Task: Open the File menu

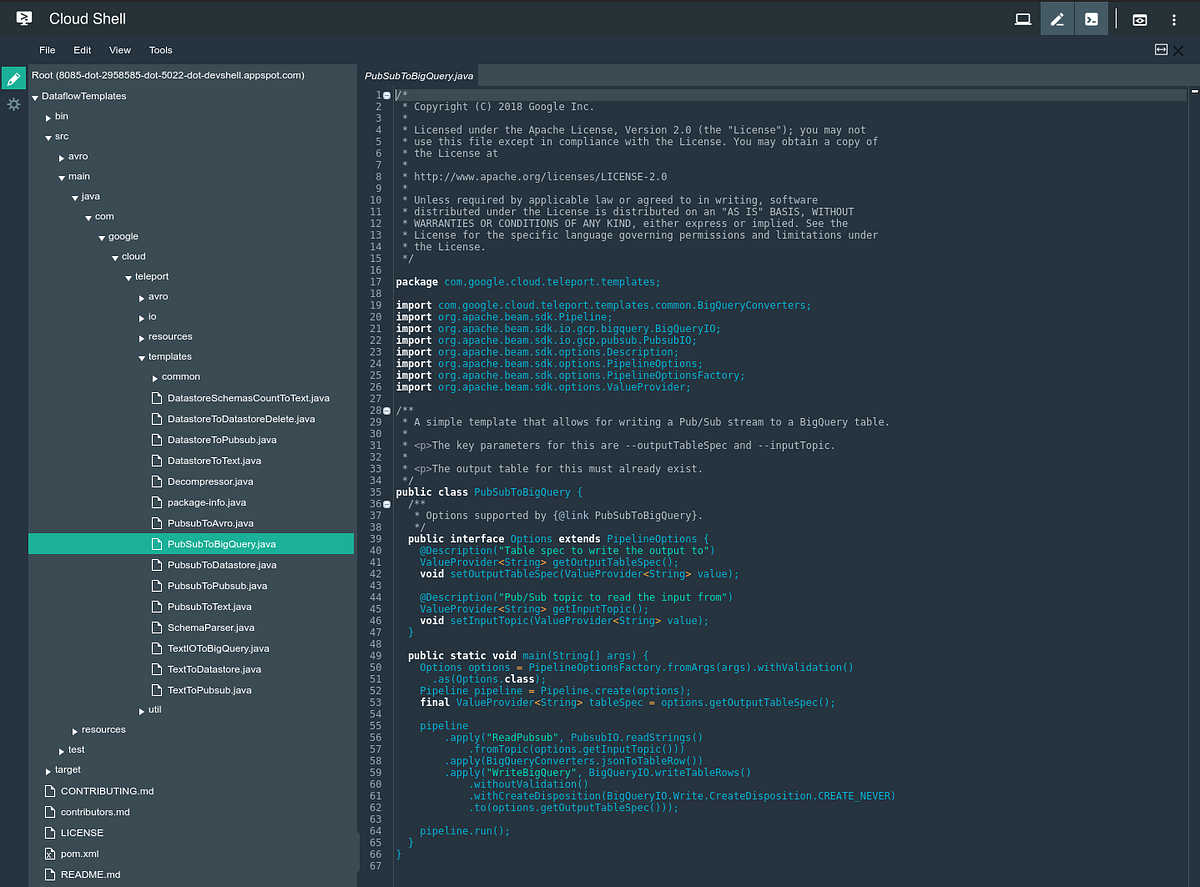Action: tap(47, 50)
